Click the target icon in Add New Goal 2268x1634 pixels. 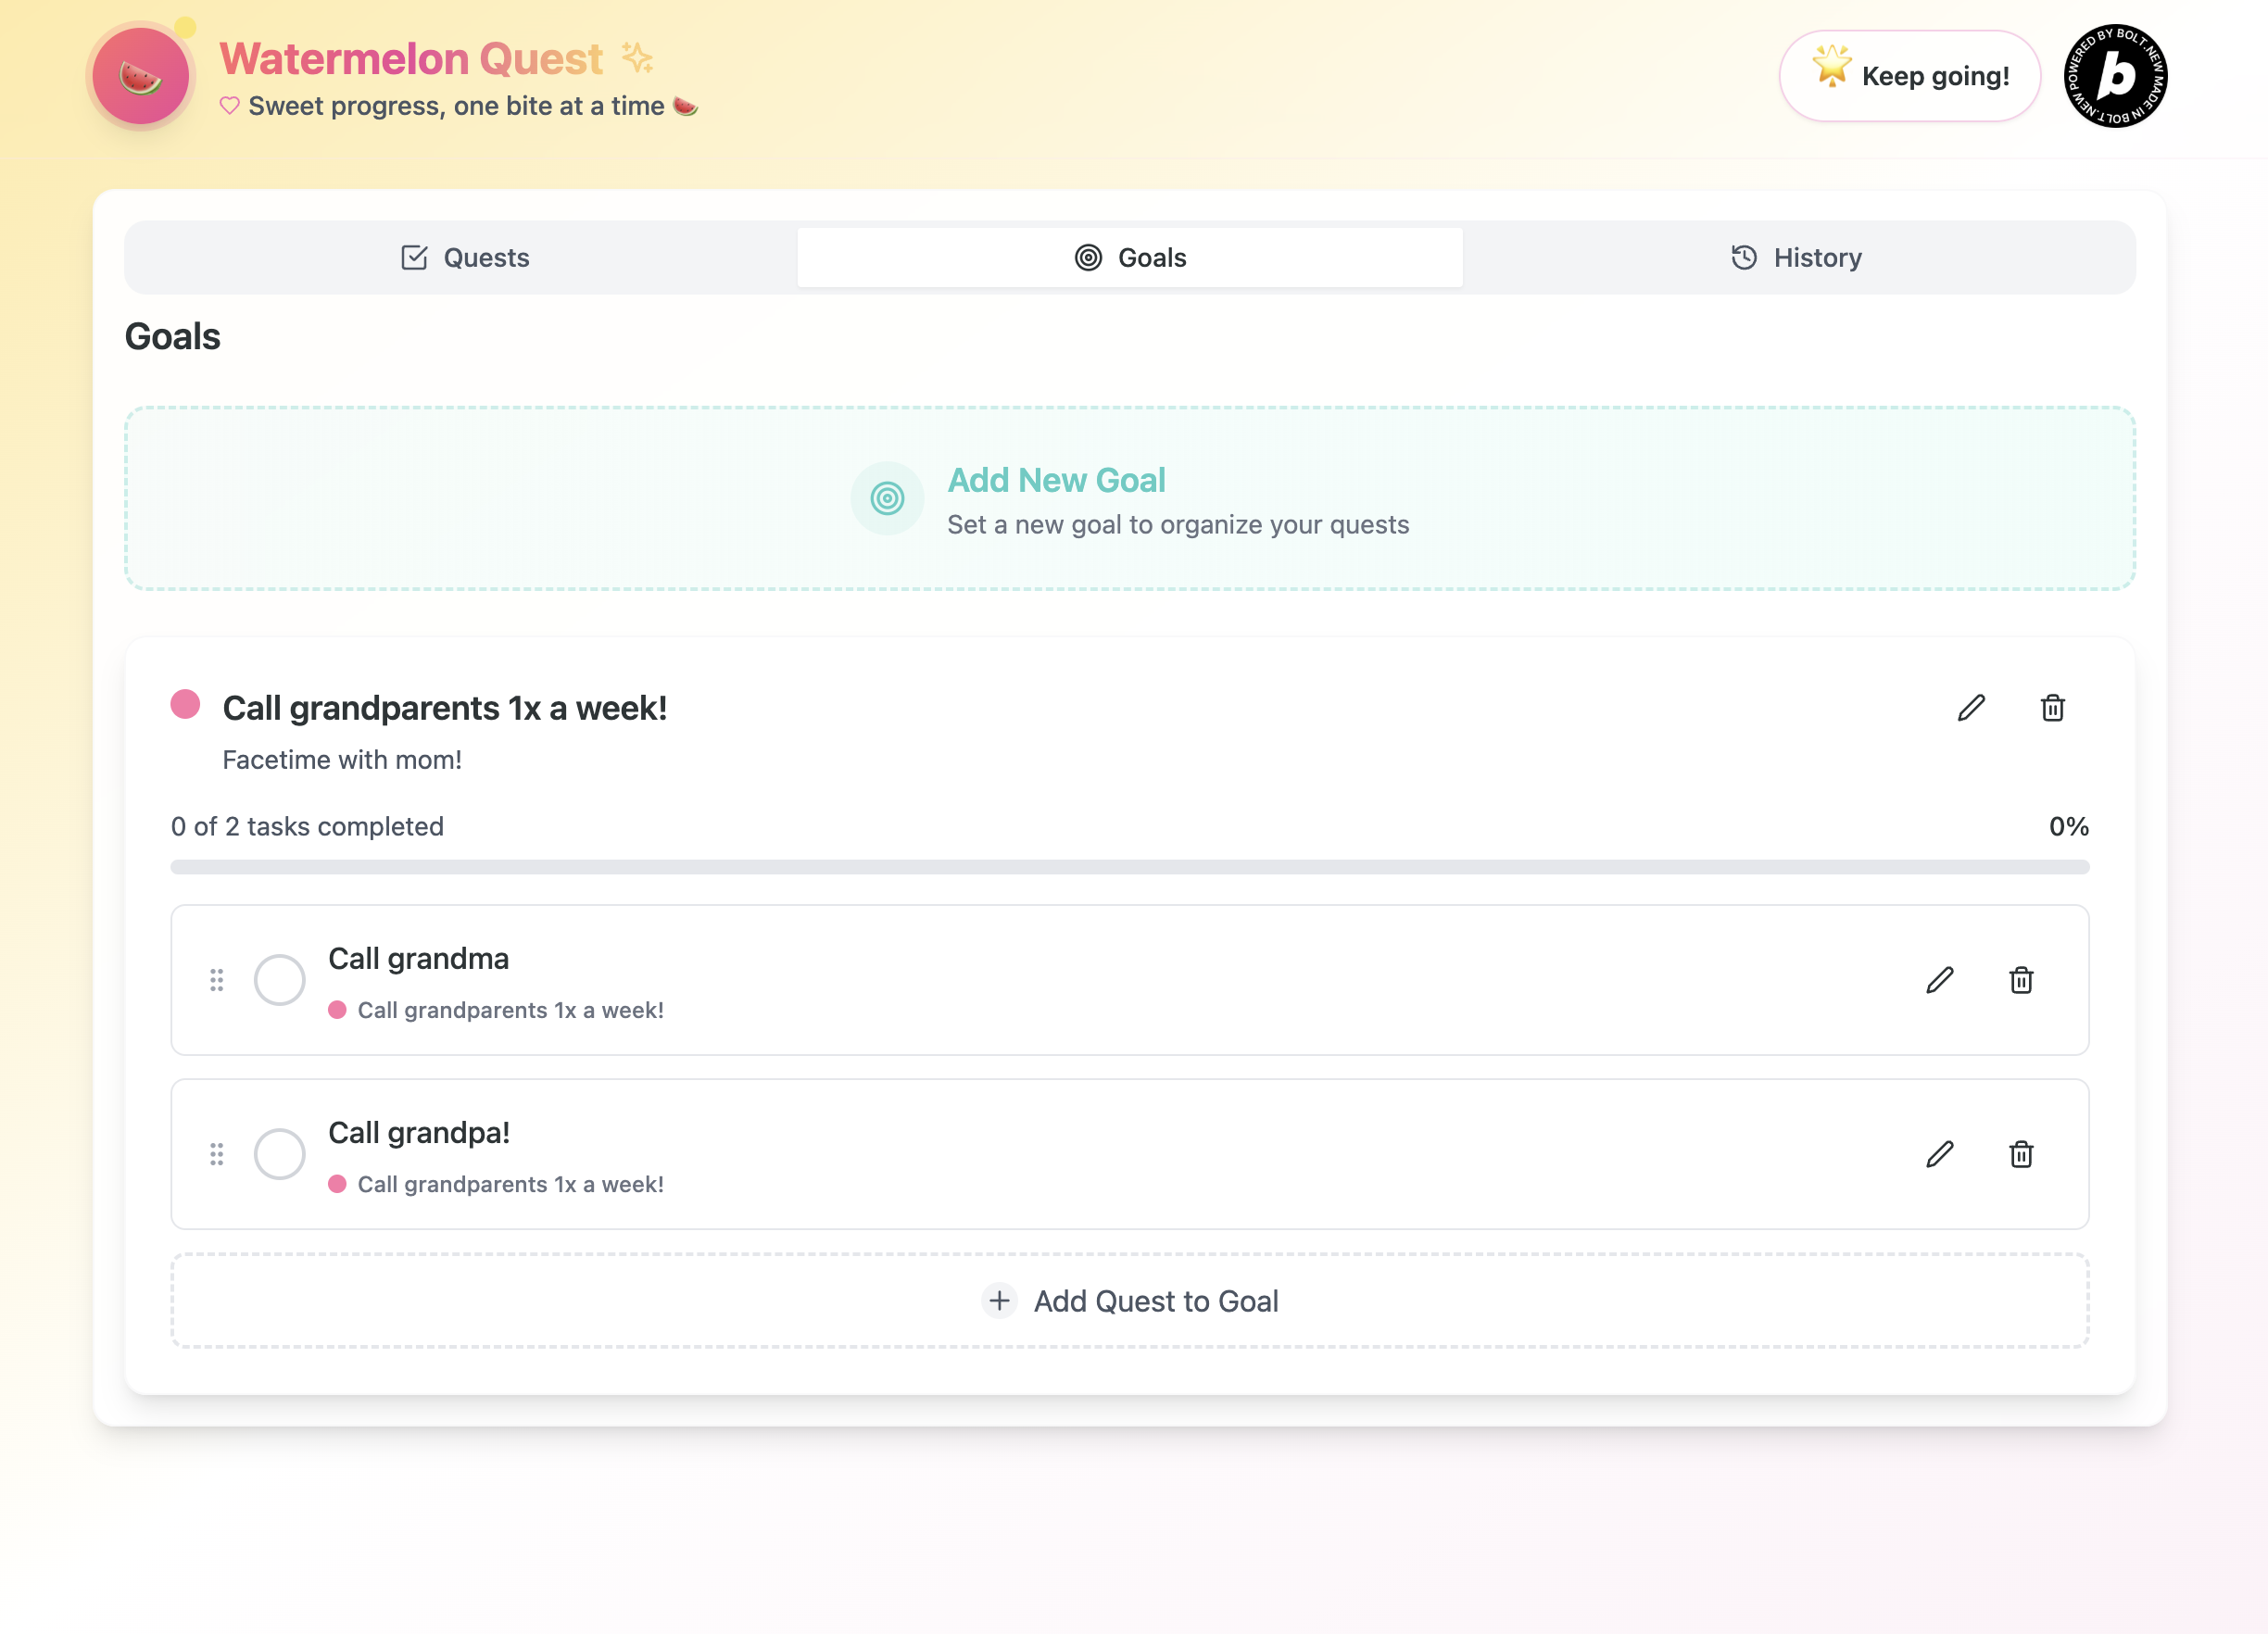[887, 498]
